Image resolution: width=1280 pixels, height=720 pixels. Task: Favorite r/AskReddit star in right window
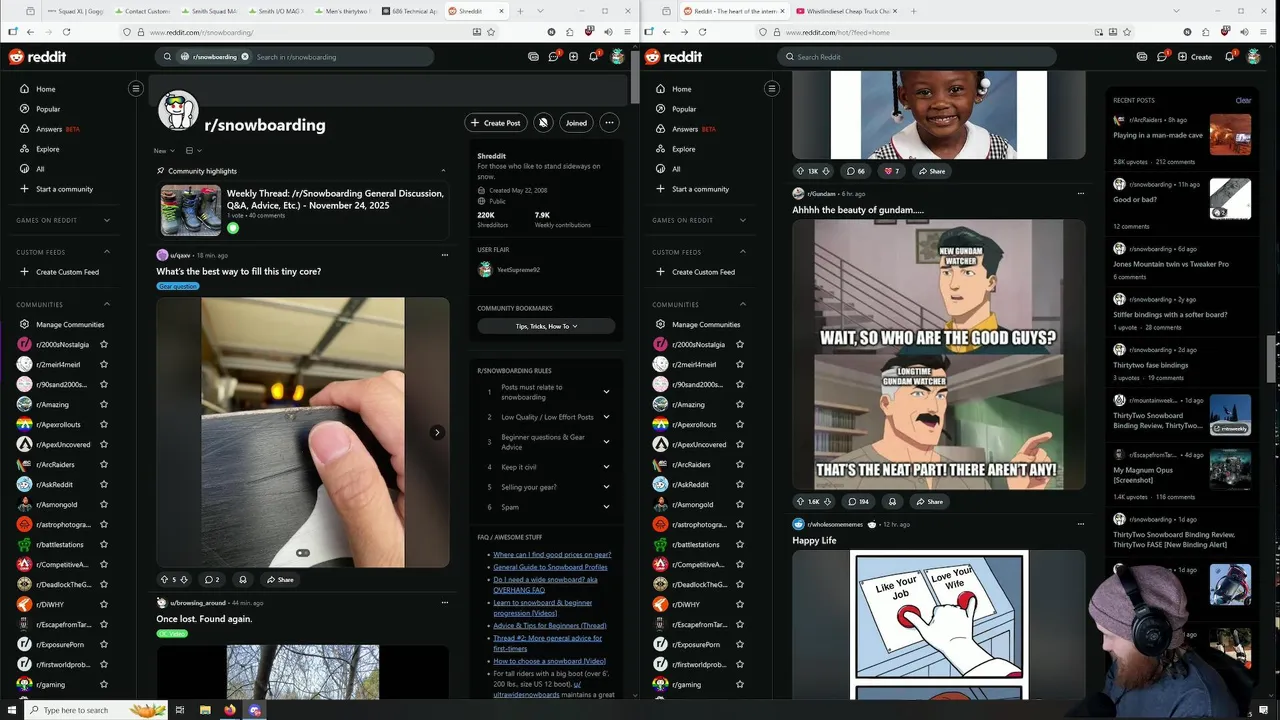tap(740, 484)
